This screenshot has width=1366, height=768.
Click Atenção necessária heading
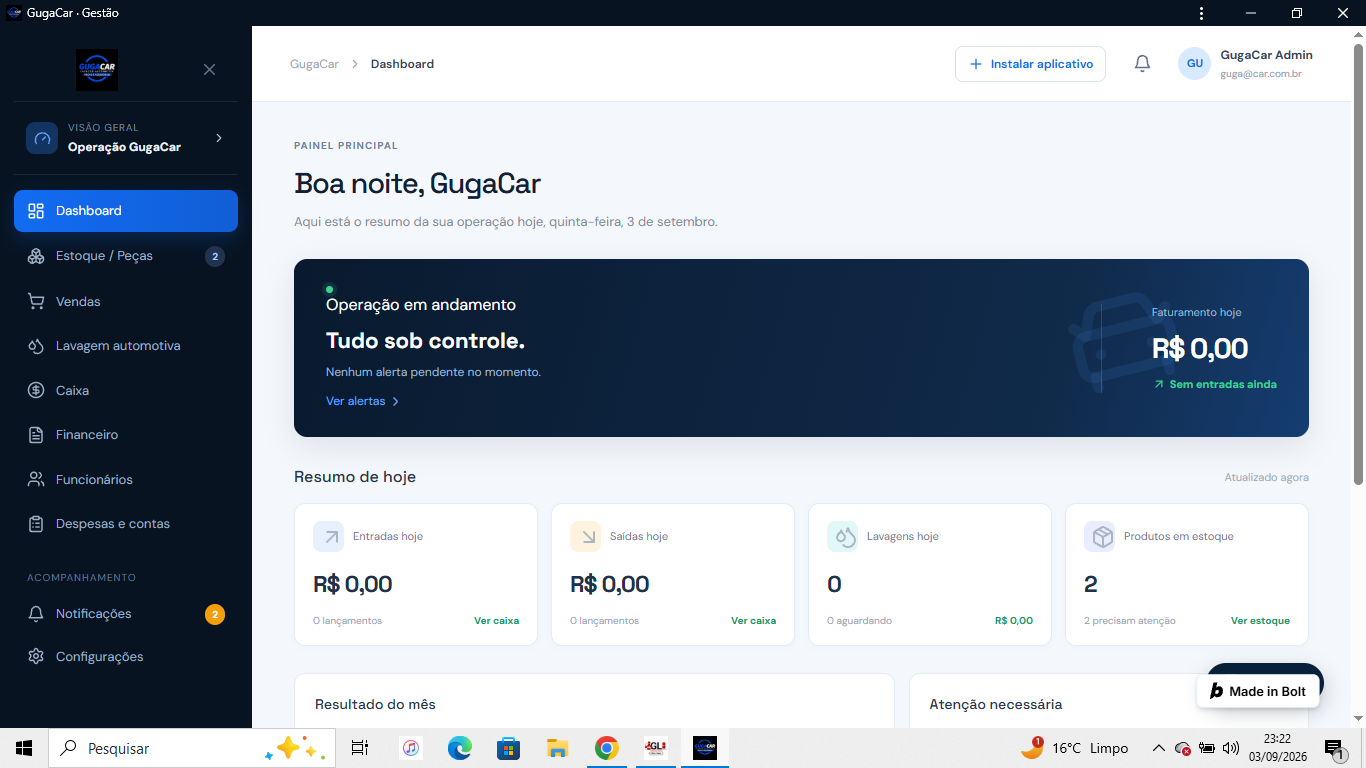(x=995, y=705)
